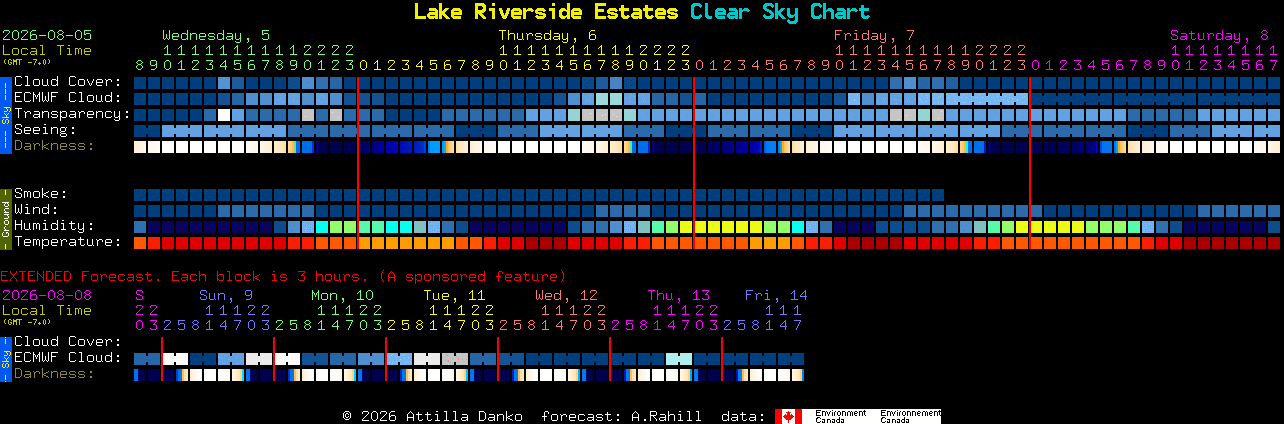Screen dimensions: 1284x424
Task: Select the Tue, 11 extended day heading
Action: (454, 295)
